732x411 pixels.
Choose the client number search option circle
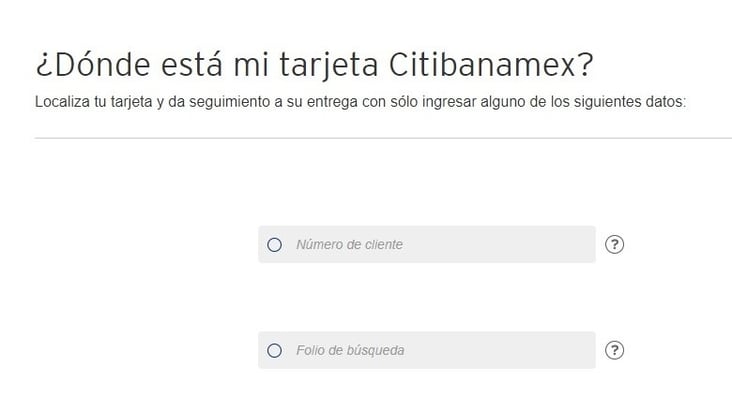click(275, 244)
